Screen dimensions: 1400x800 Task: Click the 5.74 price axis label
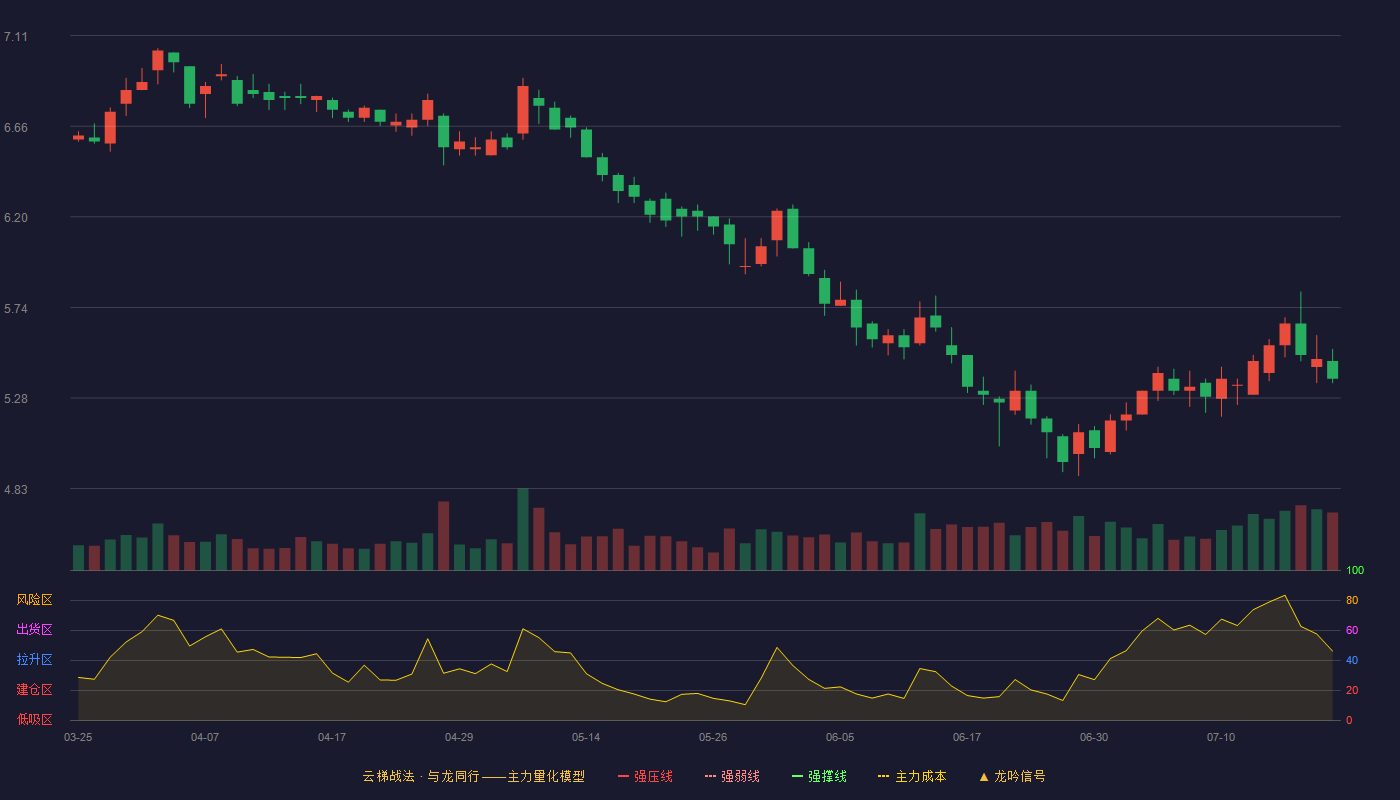[16, 308]
